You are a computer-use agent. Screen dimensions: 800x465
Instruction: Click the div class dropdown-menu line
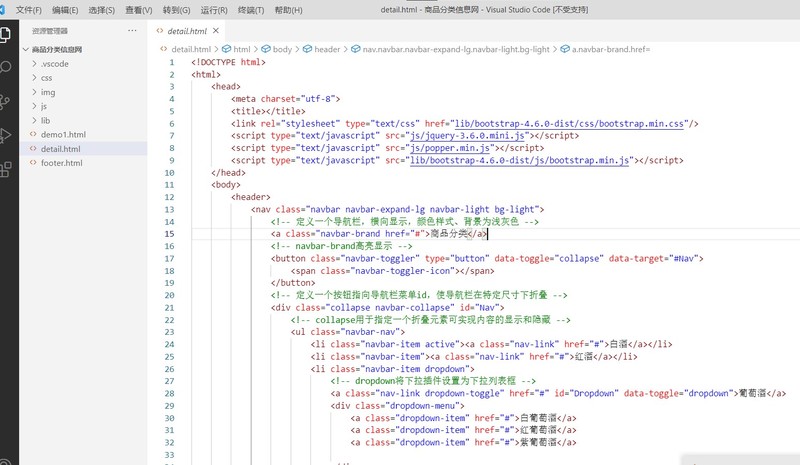click(397, 406)
